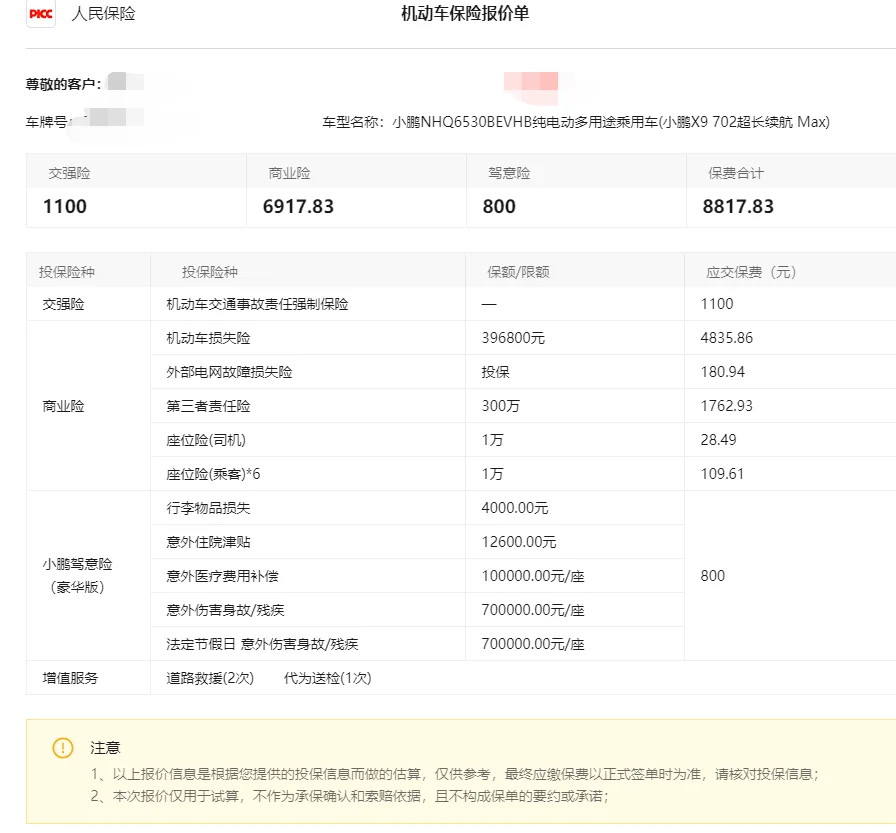
Task: Click the 意外医疗费用补偿 coverage name
Action: point(222,576)
